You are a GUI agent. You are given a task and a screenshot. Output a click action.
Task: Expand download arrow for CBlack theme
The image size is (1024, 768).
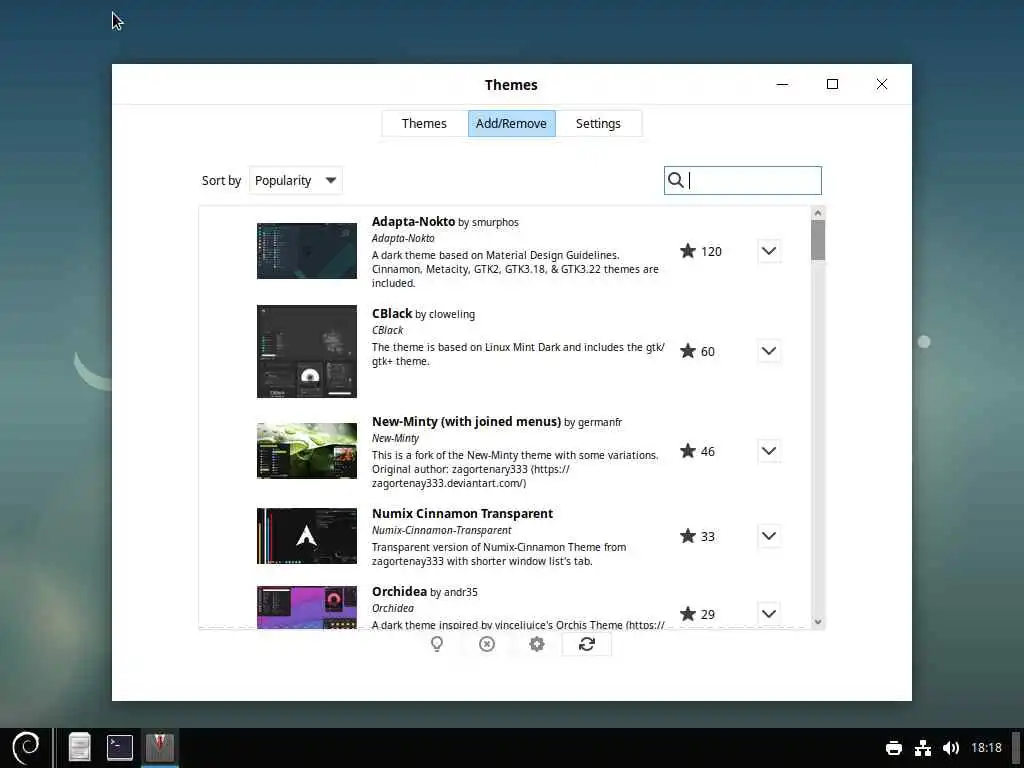coord(769,351)
